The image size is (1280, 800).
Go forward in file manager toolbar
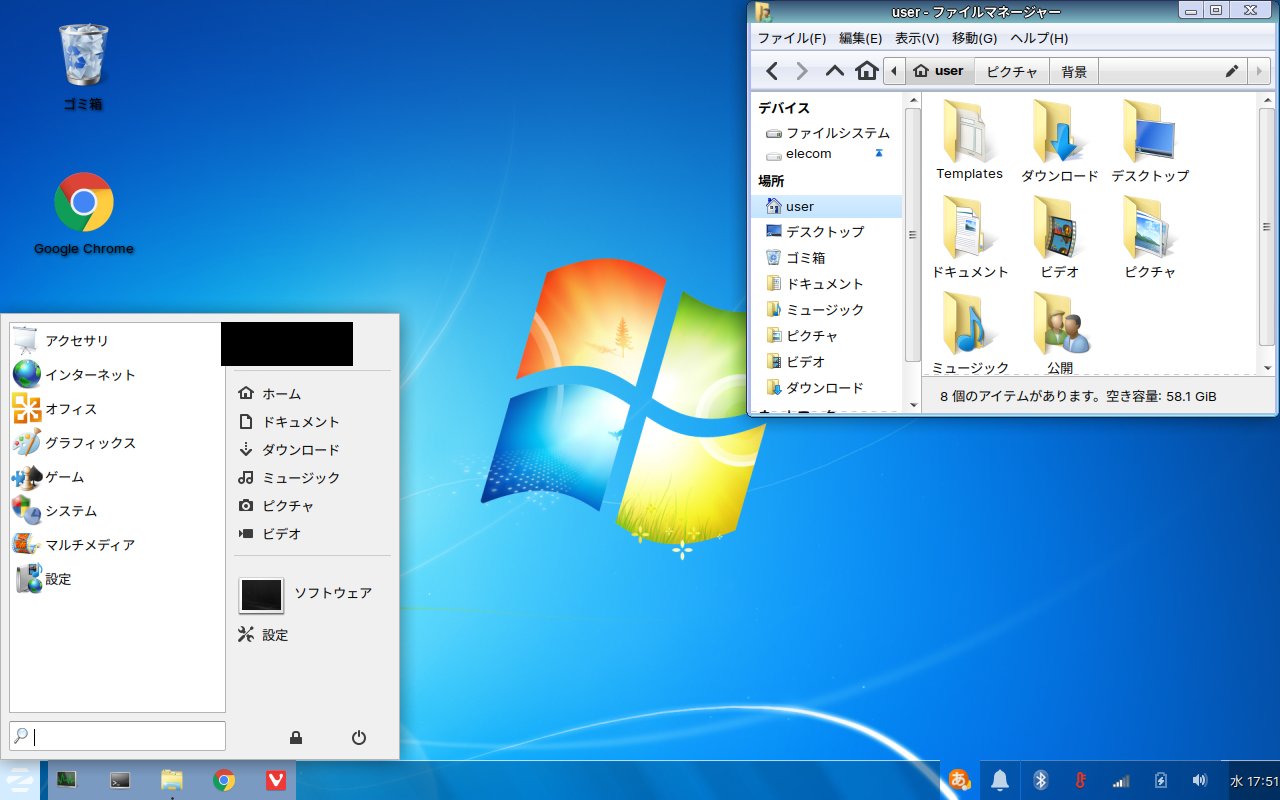click(802, 71)
